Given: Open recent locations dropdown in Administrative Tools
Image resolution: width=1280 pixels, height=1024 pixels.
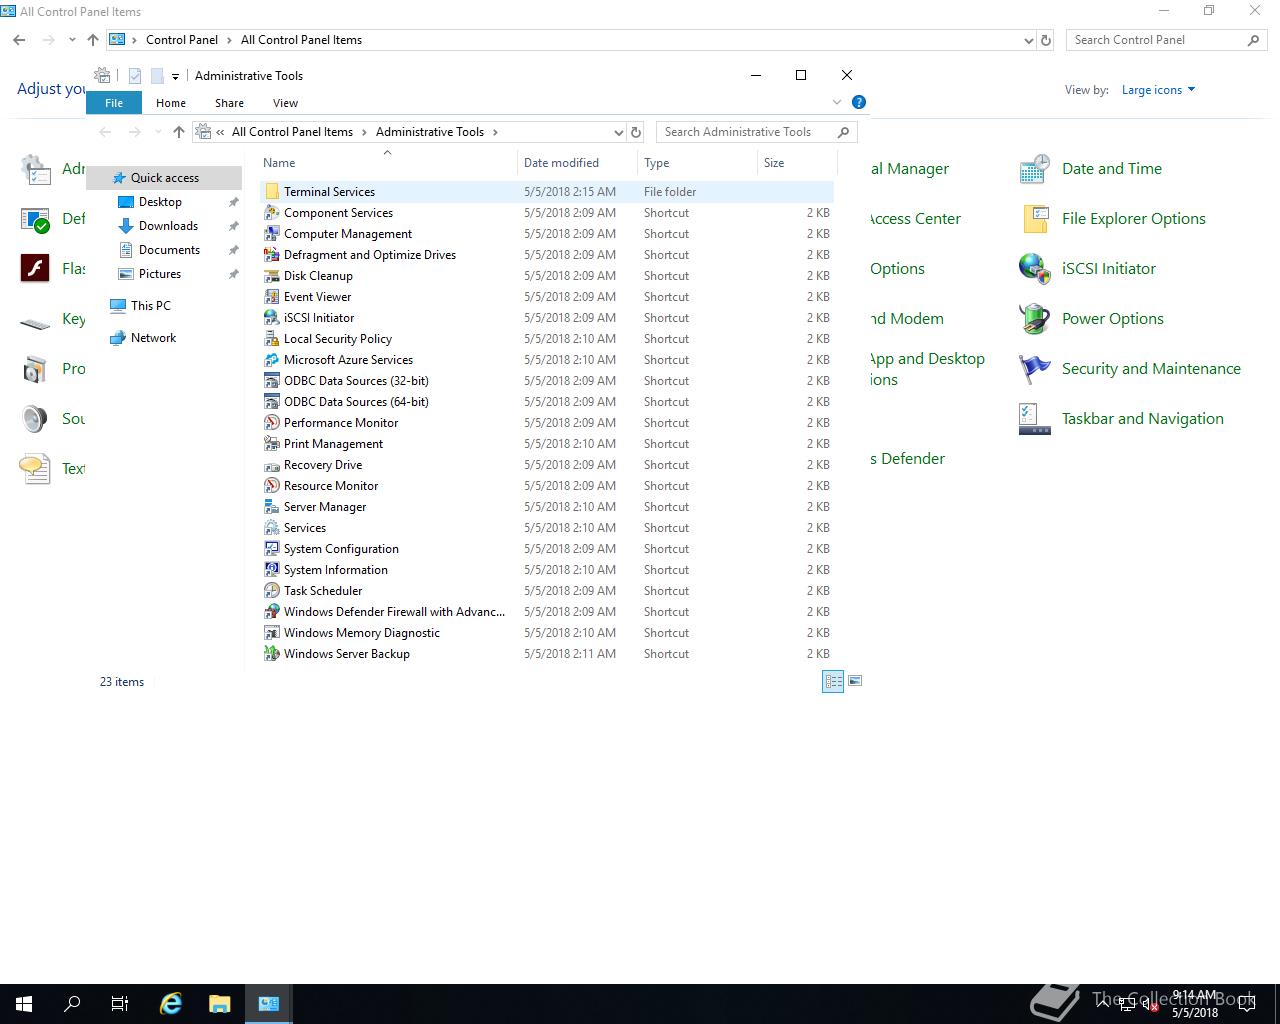Looking at the screenshot, I should (x=158, y=132).
